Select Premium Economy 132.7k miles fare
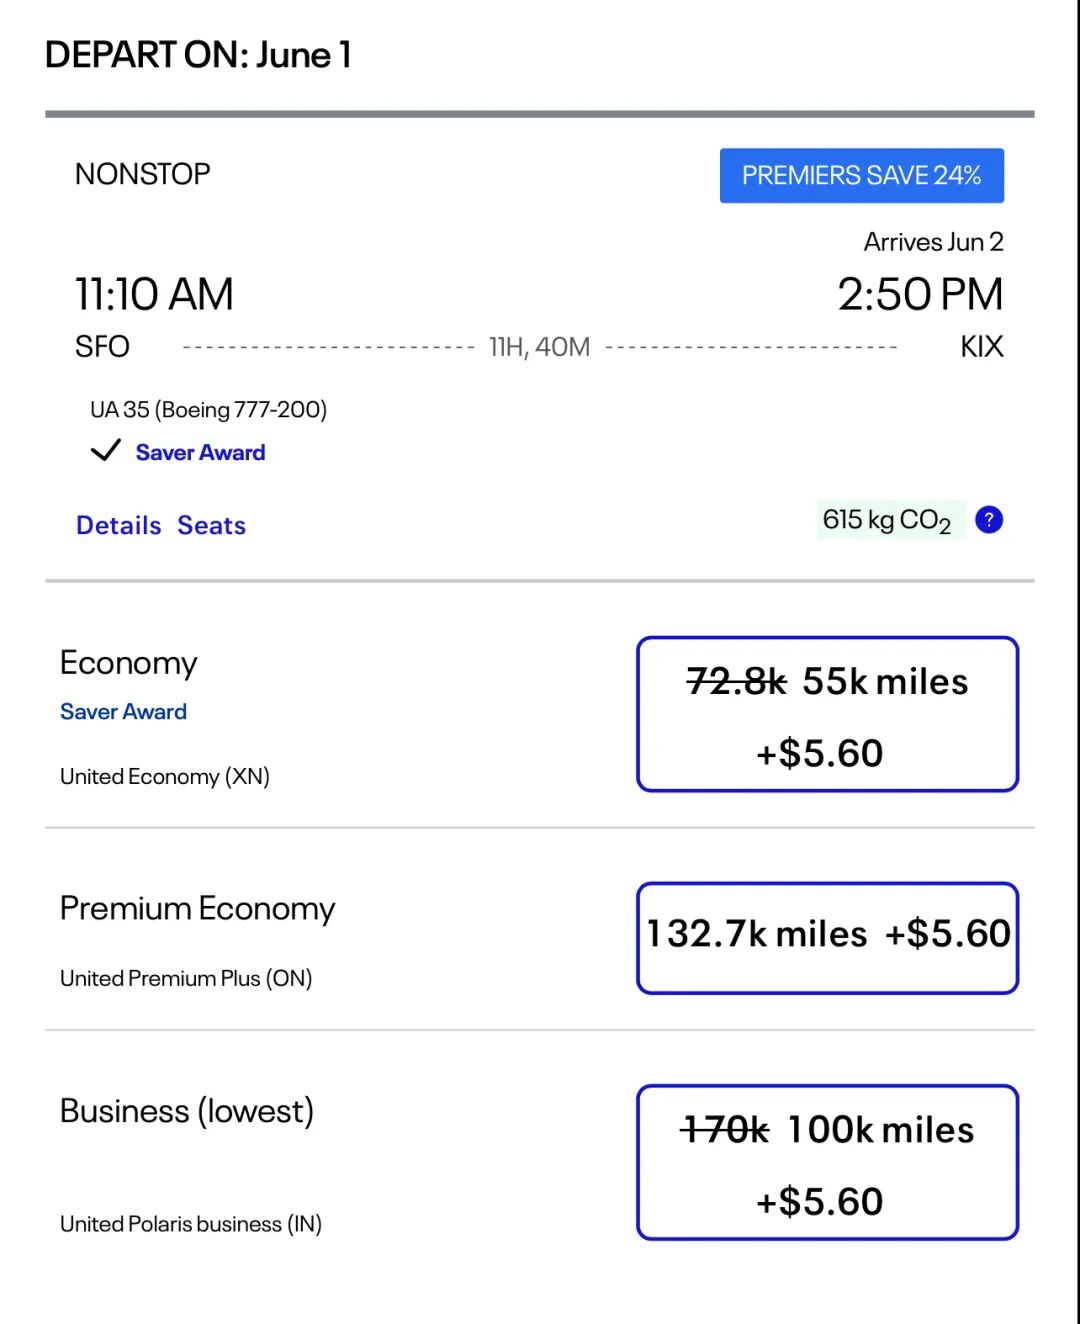This screenshot has height=1324, width=1080. click(827, 937)
